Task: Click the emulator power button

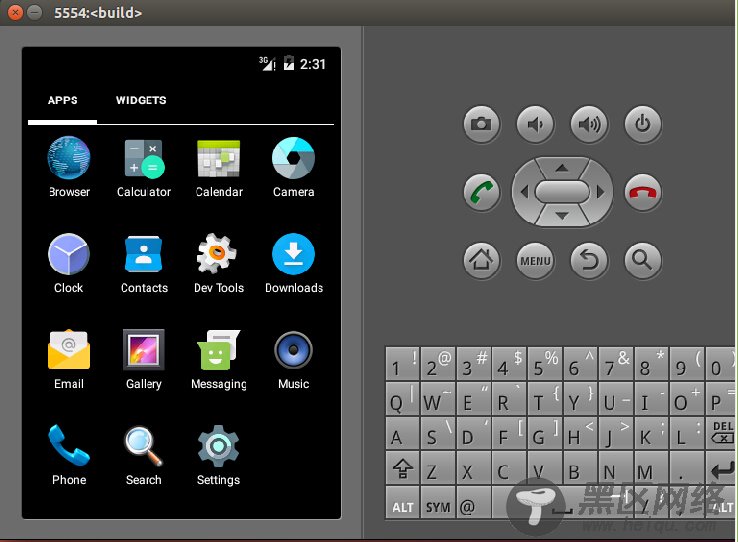Action: 643,124
